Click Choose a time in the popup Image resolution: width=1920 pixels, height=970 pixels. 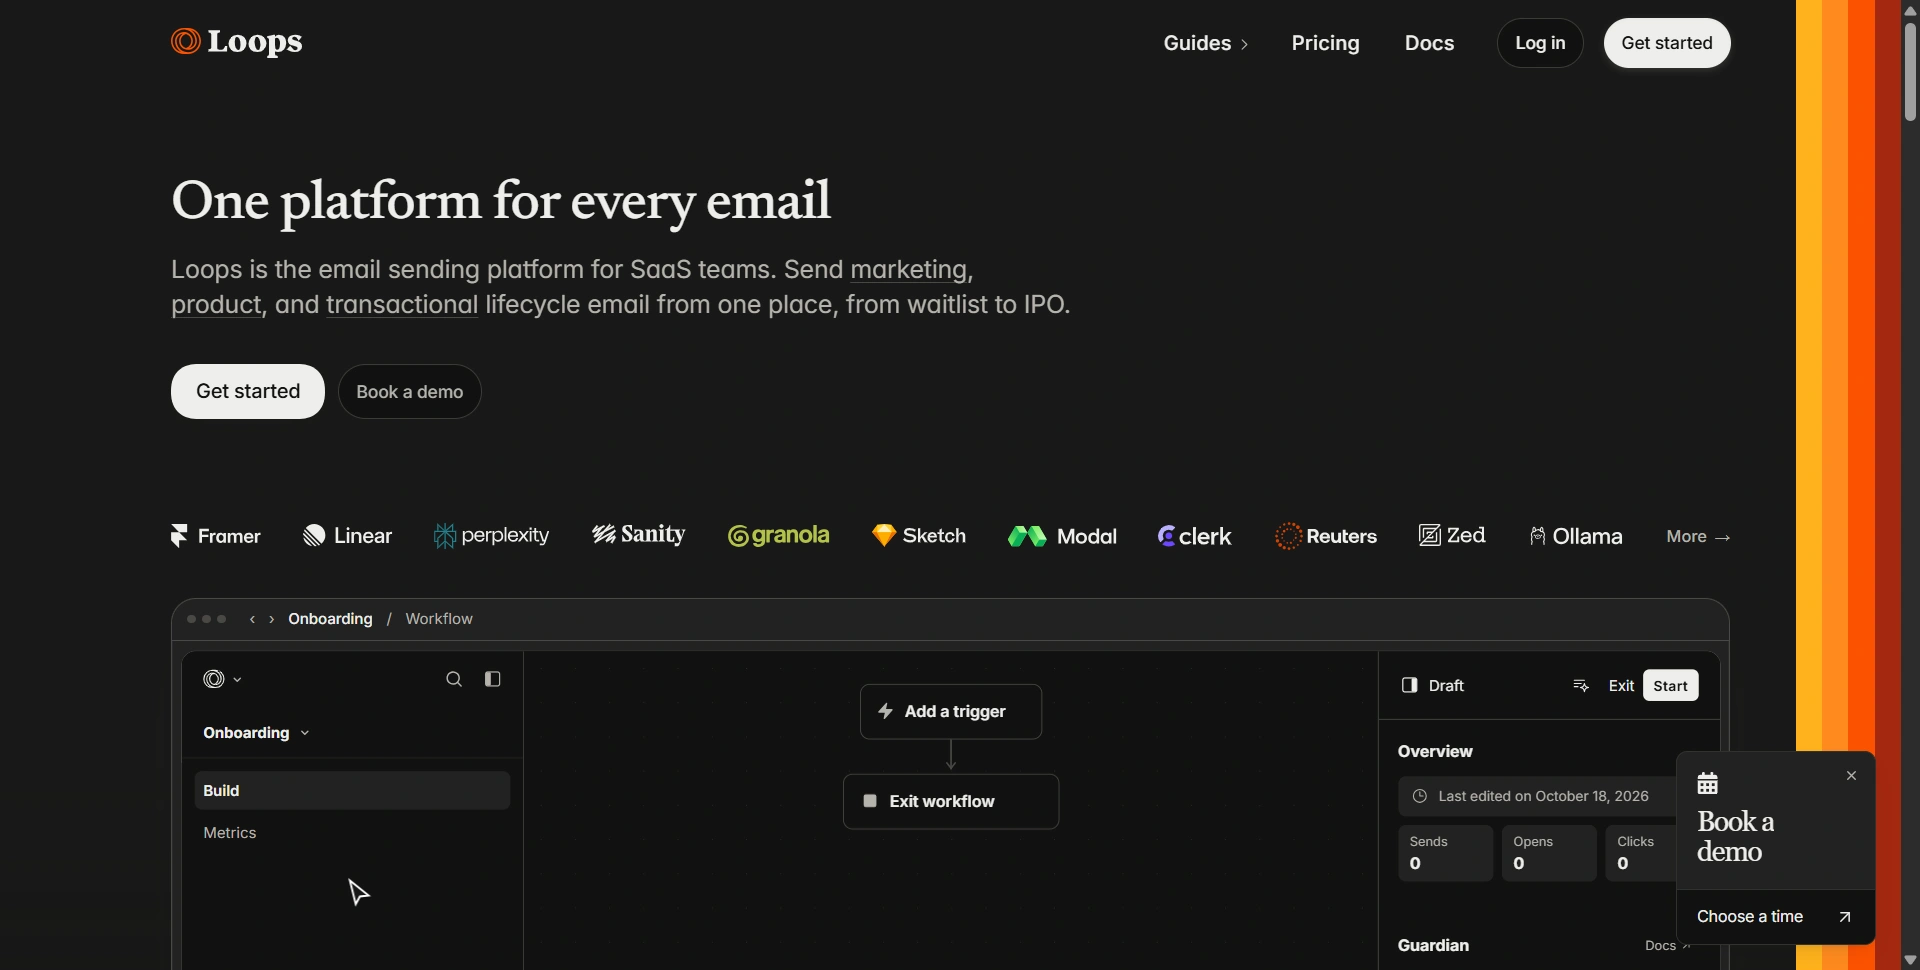[1775, 917]
